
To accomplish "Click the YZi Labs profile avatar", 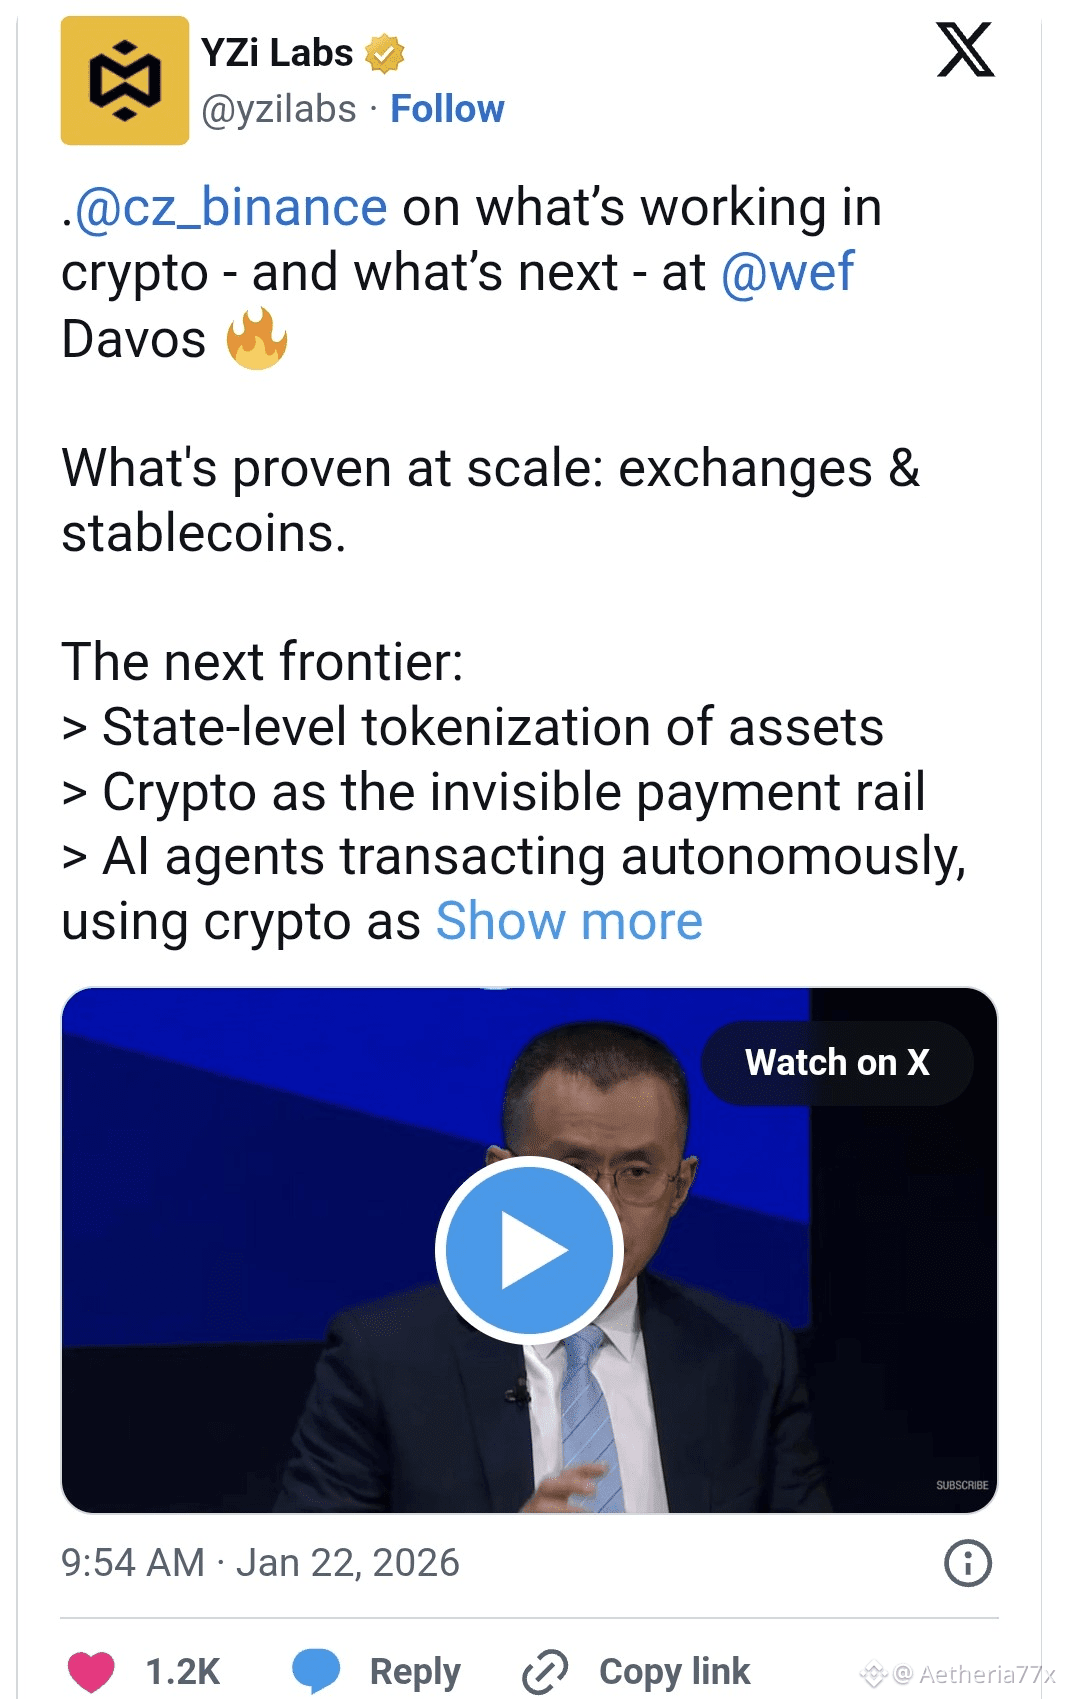I will [124, 81].
